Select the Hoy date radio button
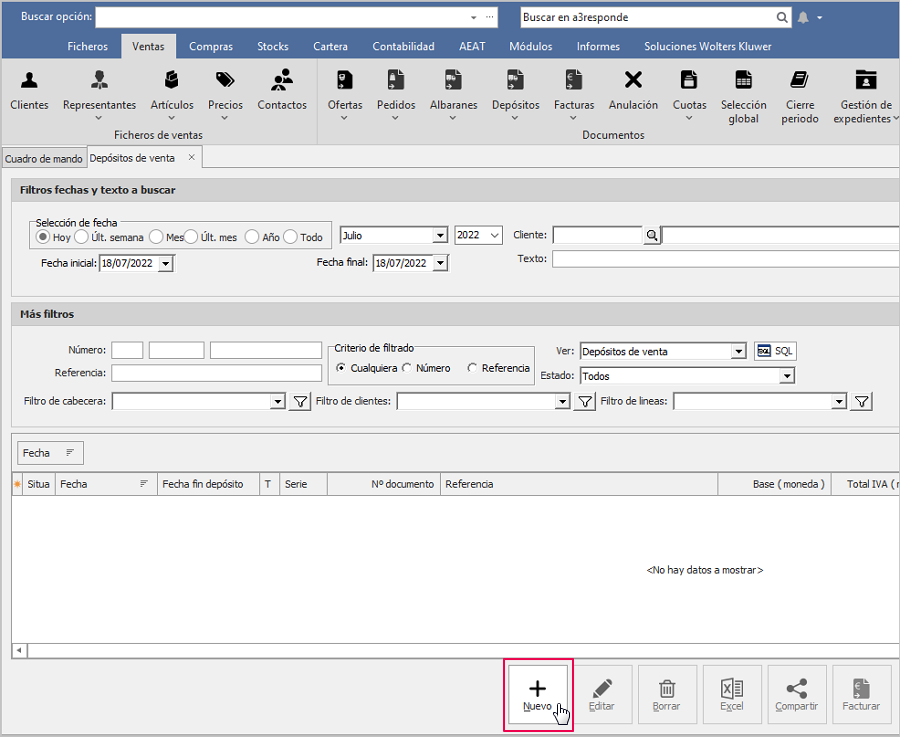This screenshot has width=900, height=737. [42, 236]
